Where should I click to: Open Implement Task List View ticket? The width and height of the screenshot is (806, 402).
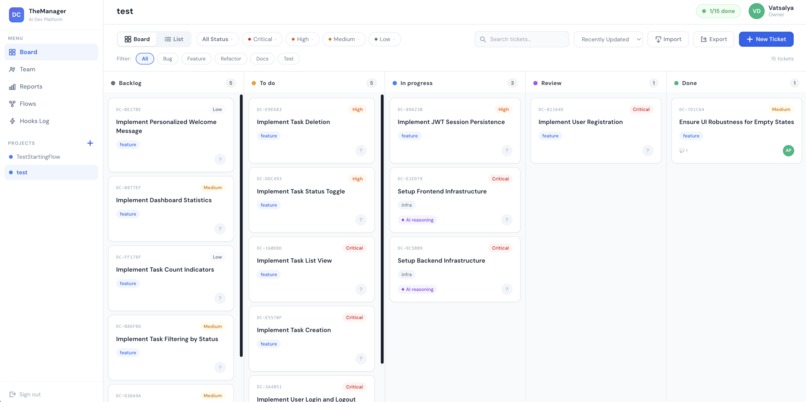point(312,269)
